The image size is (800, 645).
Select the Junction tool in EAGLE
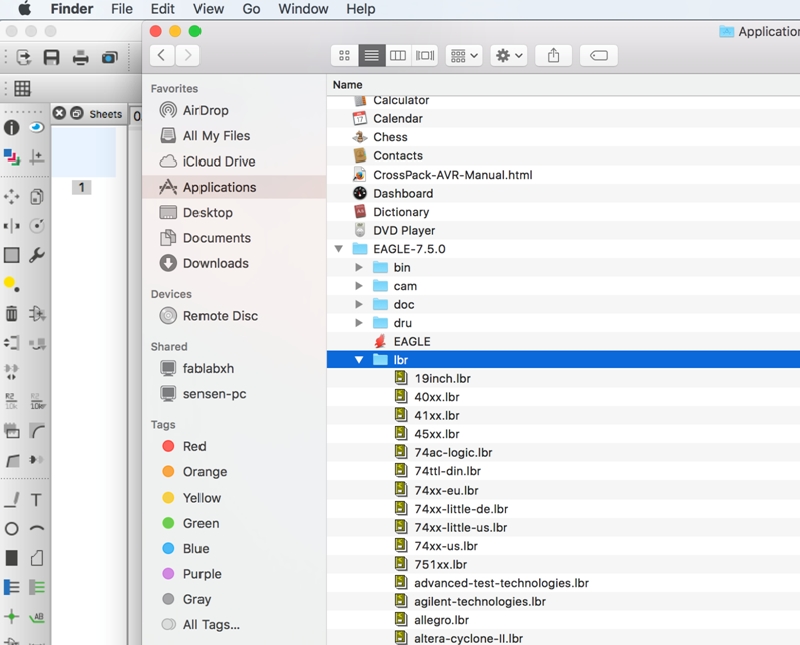11,616
